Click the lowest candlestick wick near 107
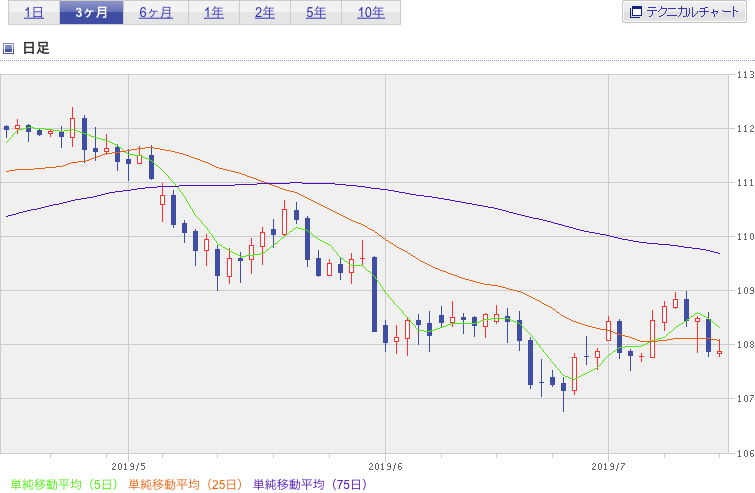The height and width of the screenshot is (493, 755). pos(563,392)
